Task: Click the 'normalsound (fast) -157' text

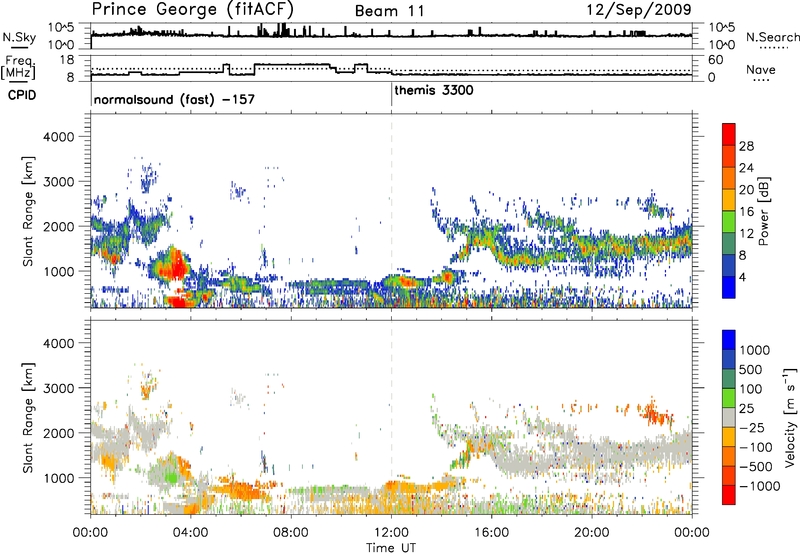Action: [174, 99]
